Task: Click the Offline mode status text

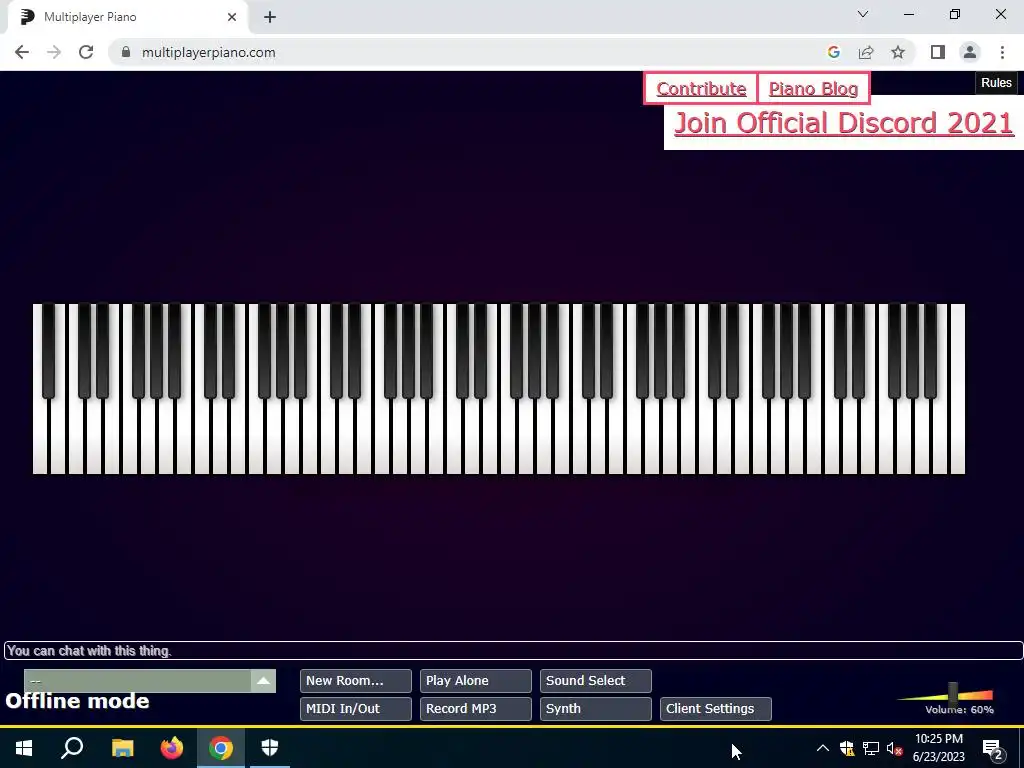Action: coord(77,701)
